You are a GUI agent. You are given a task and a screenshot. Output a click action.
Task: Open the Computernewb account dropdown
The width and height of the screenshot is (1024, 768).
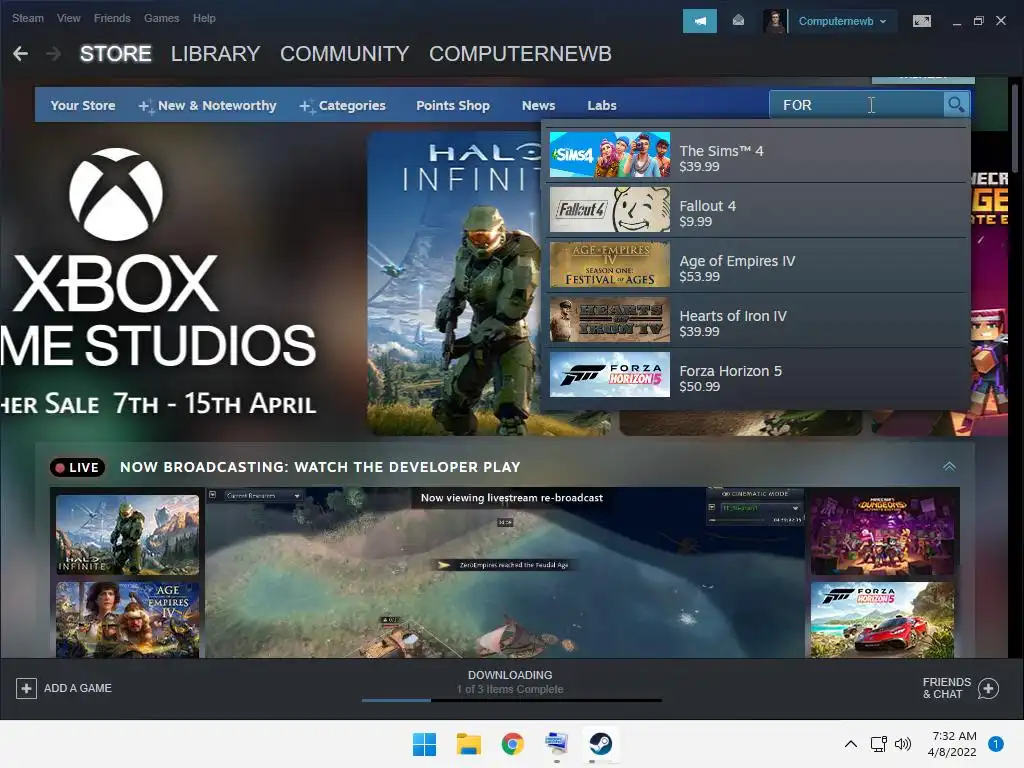click(842, 21)
